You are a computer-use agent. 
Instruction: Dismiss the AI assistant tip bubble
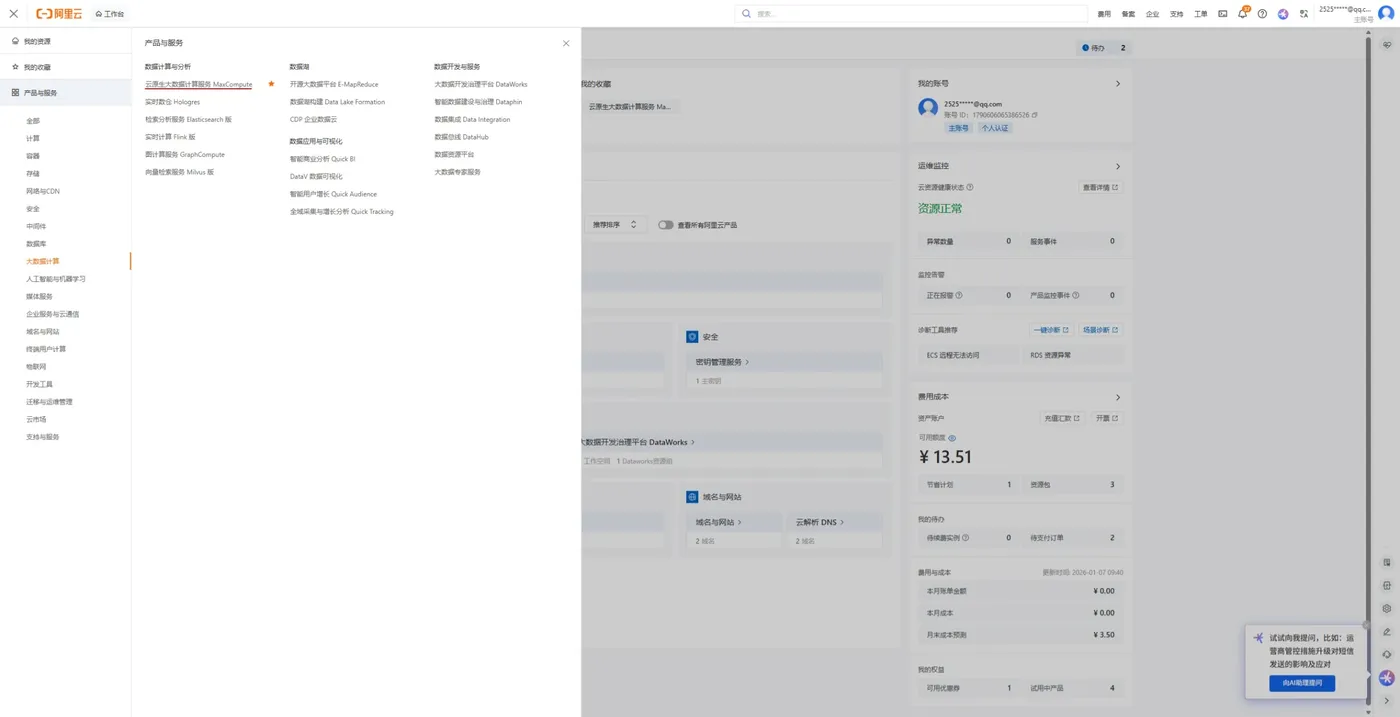click(x=1366, y=625)
